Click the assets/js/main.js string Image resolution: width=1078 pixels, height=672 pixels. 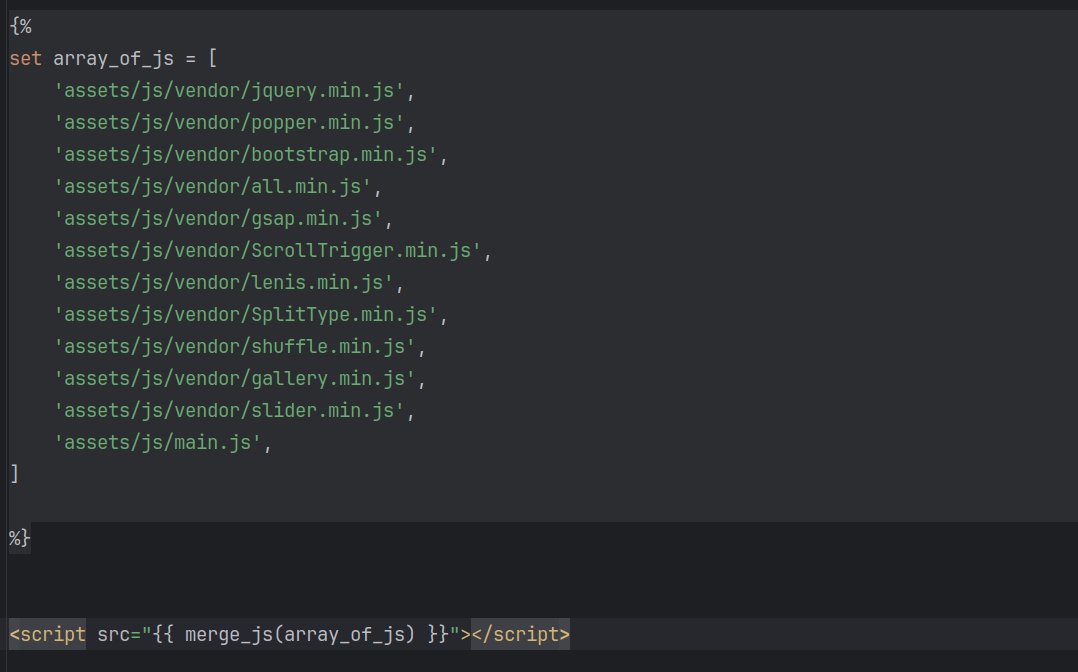click(157, 442)
